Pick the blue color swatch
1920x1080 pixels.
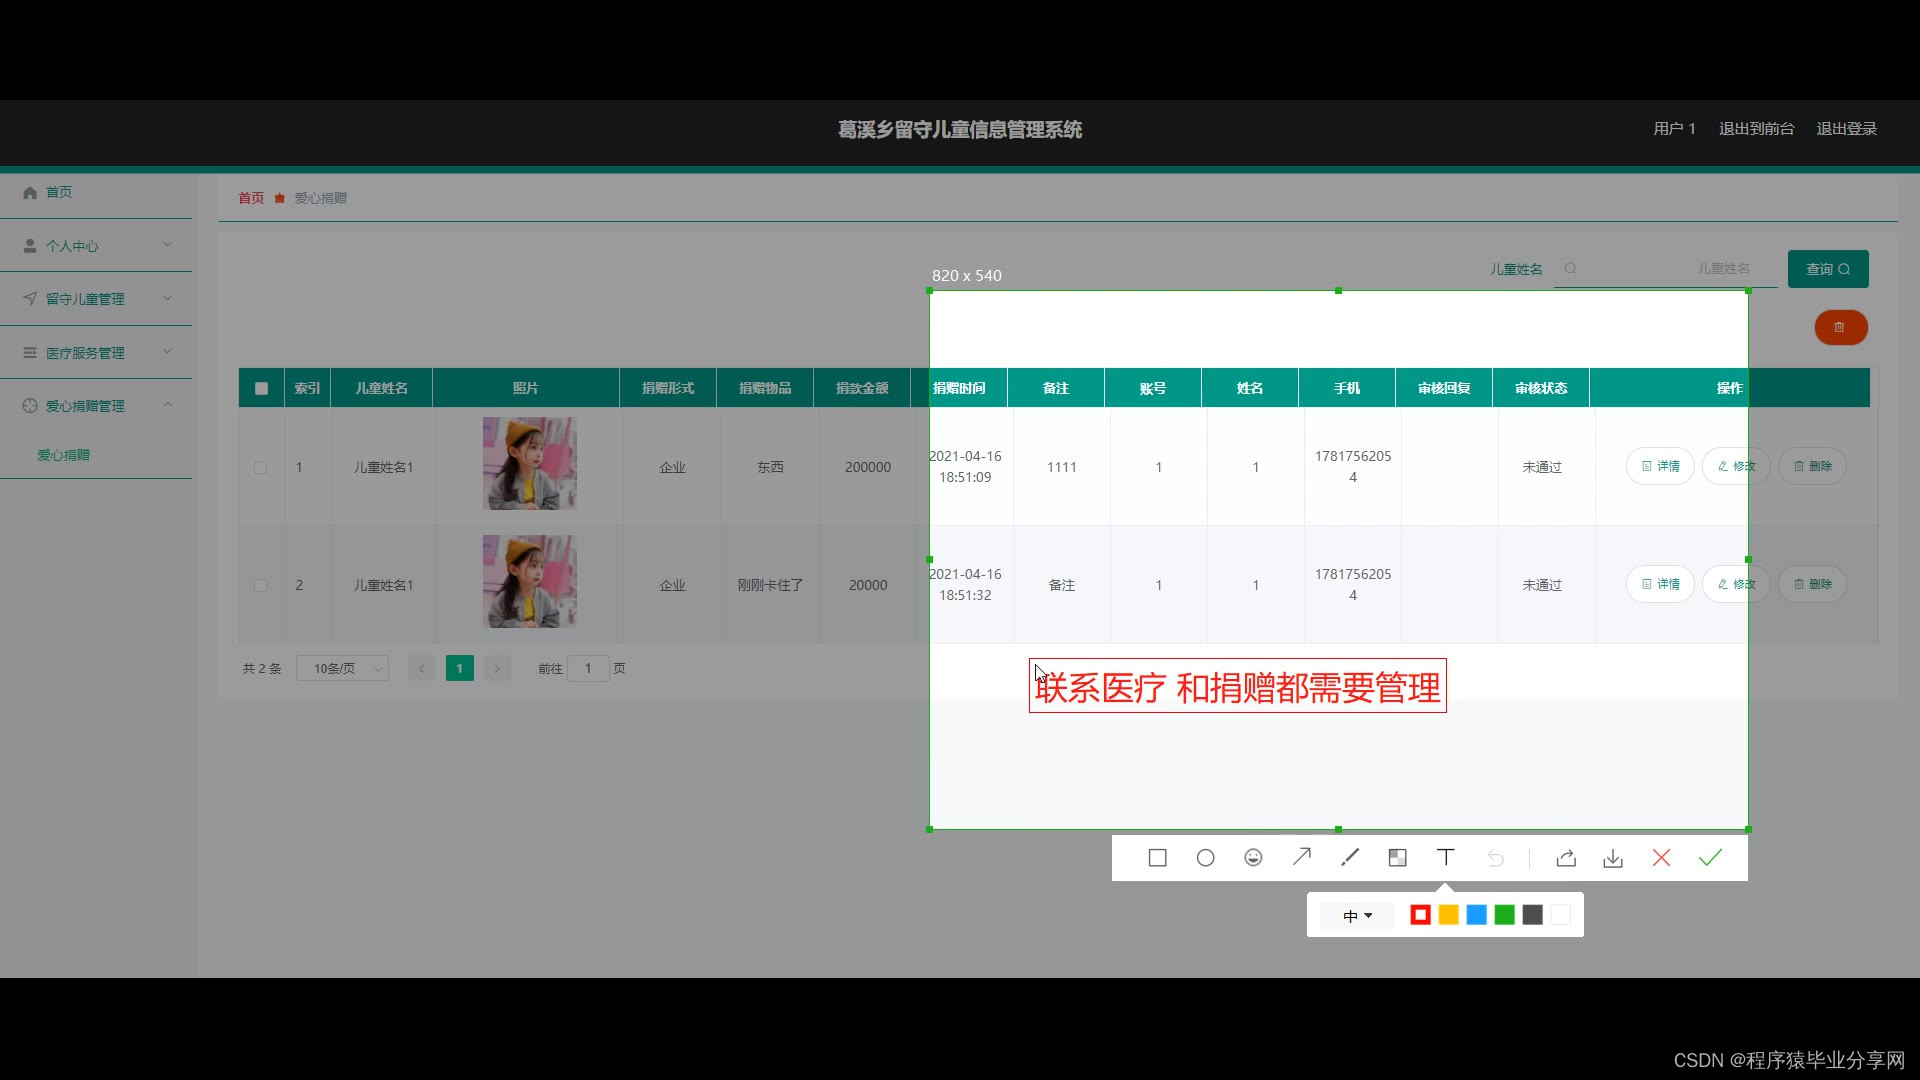pyautogui.click(x=1476, y=915)
